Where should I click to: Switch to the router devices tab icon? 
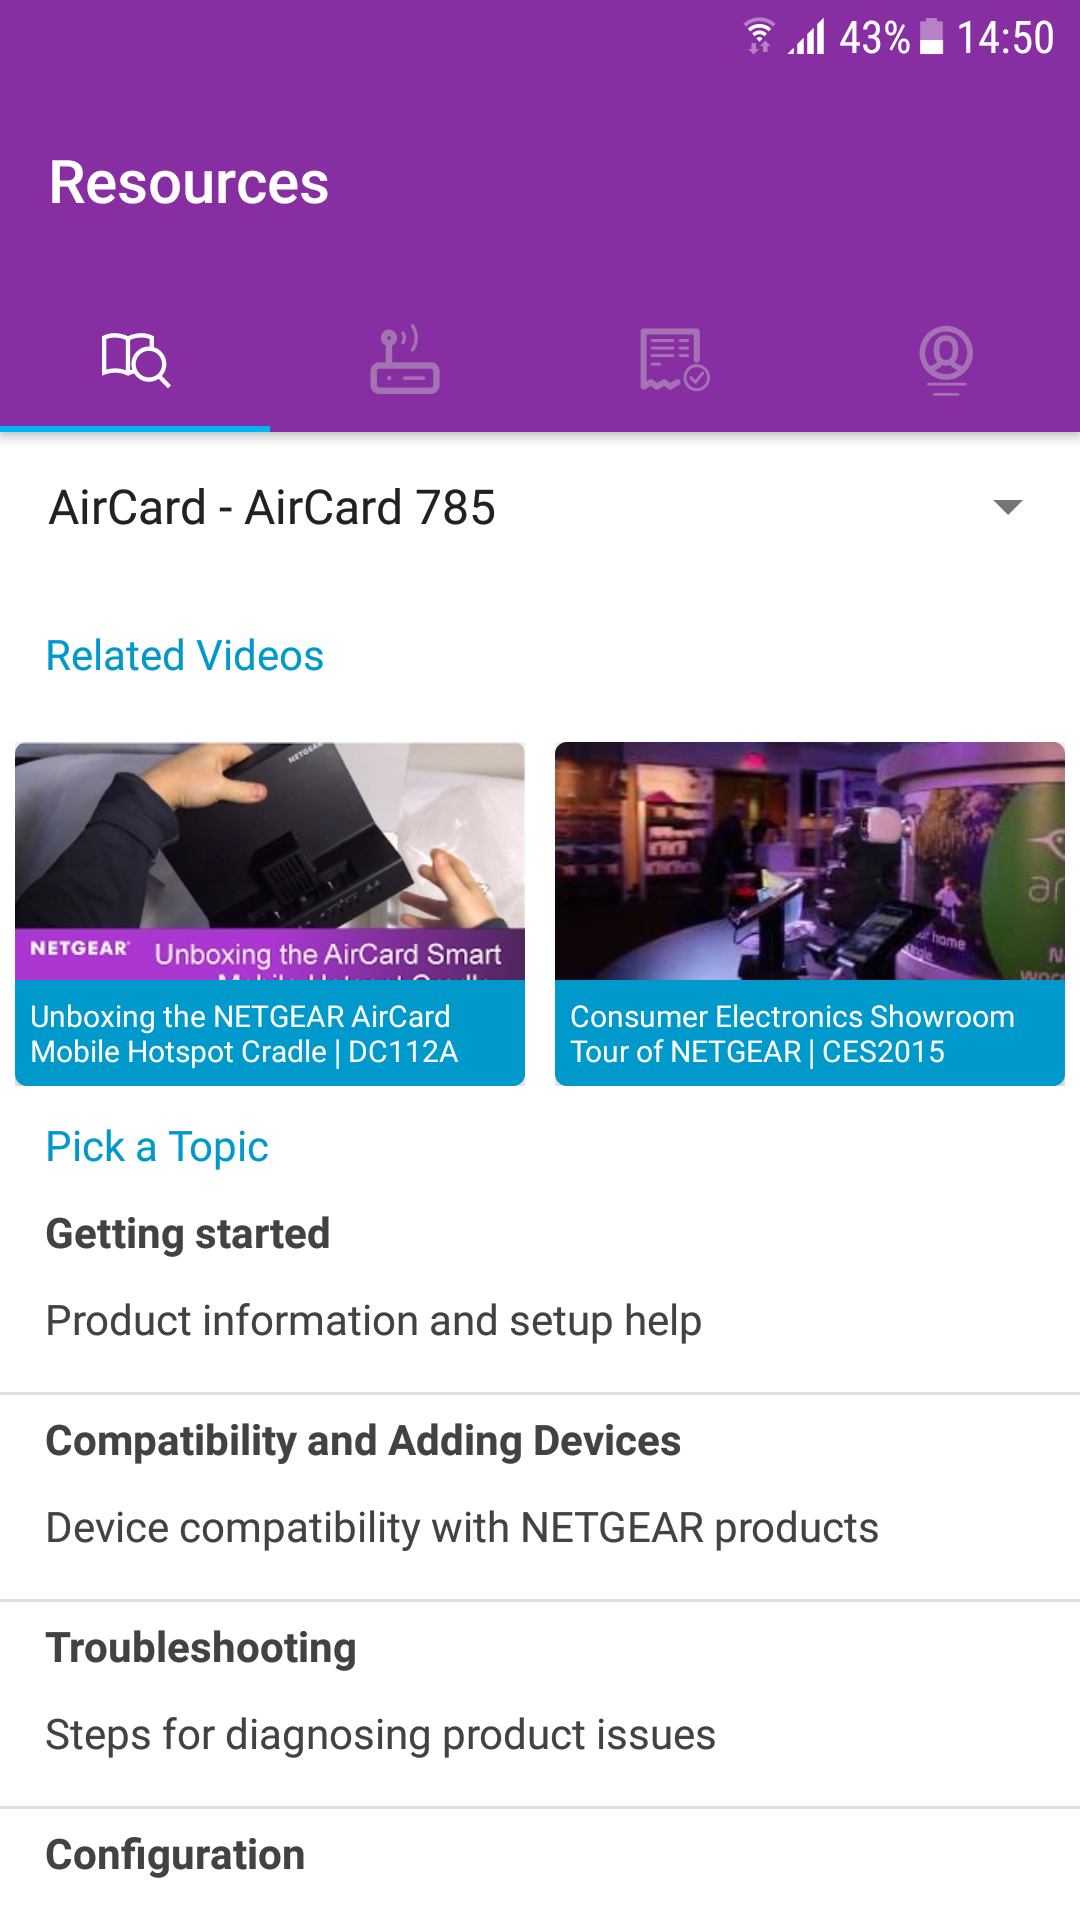405,360
